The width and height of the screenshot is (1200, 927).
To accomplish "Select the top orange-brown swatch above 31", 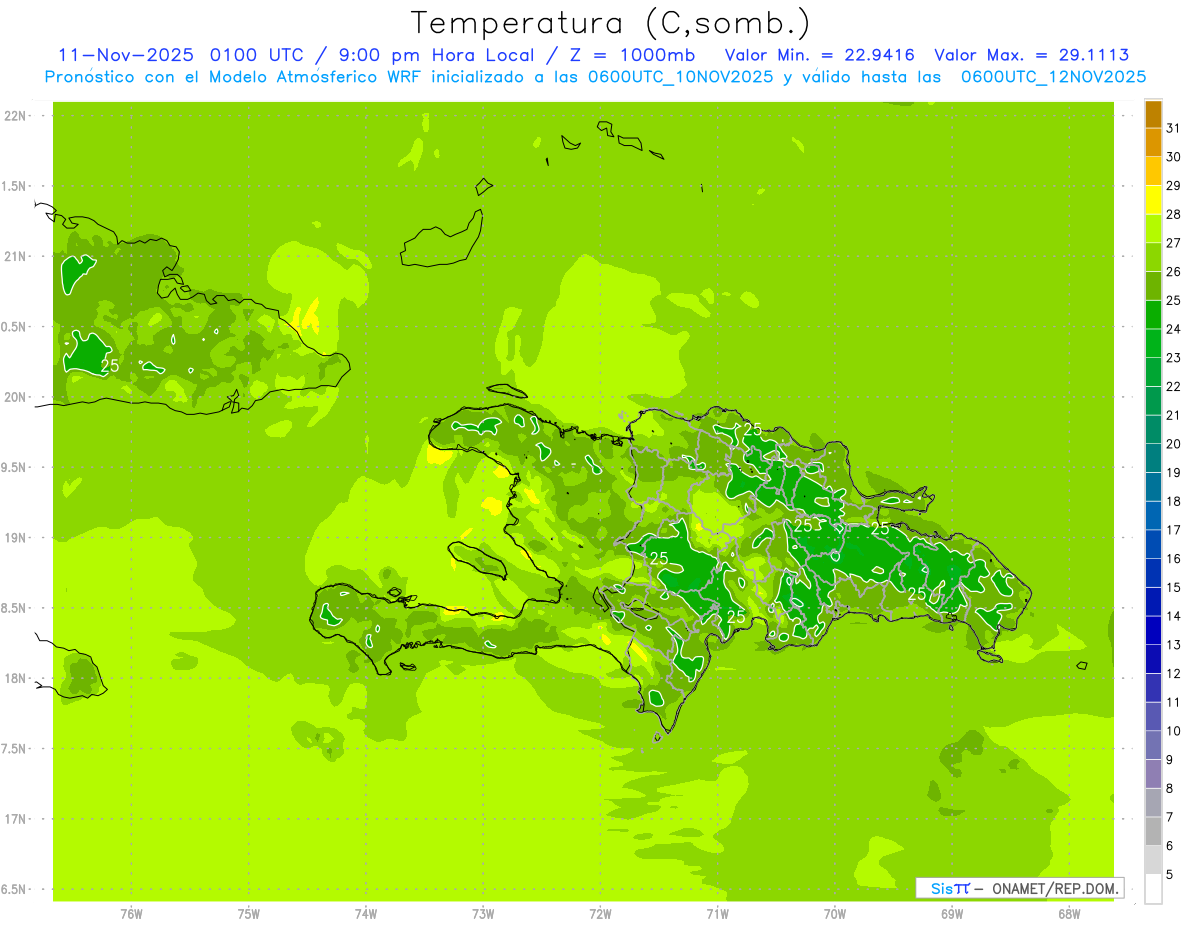I will click(x=1153, y=114).
